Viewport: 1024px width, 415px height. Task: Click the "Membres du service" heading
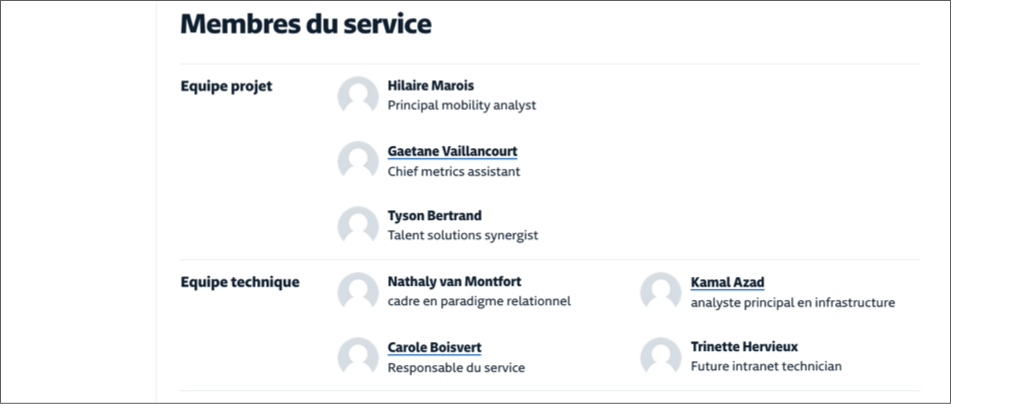(306, 24)
